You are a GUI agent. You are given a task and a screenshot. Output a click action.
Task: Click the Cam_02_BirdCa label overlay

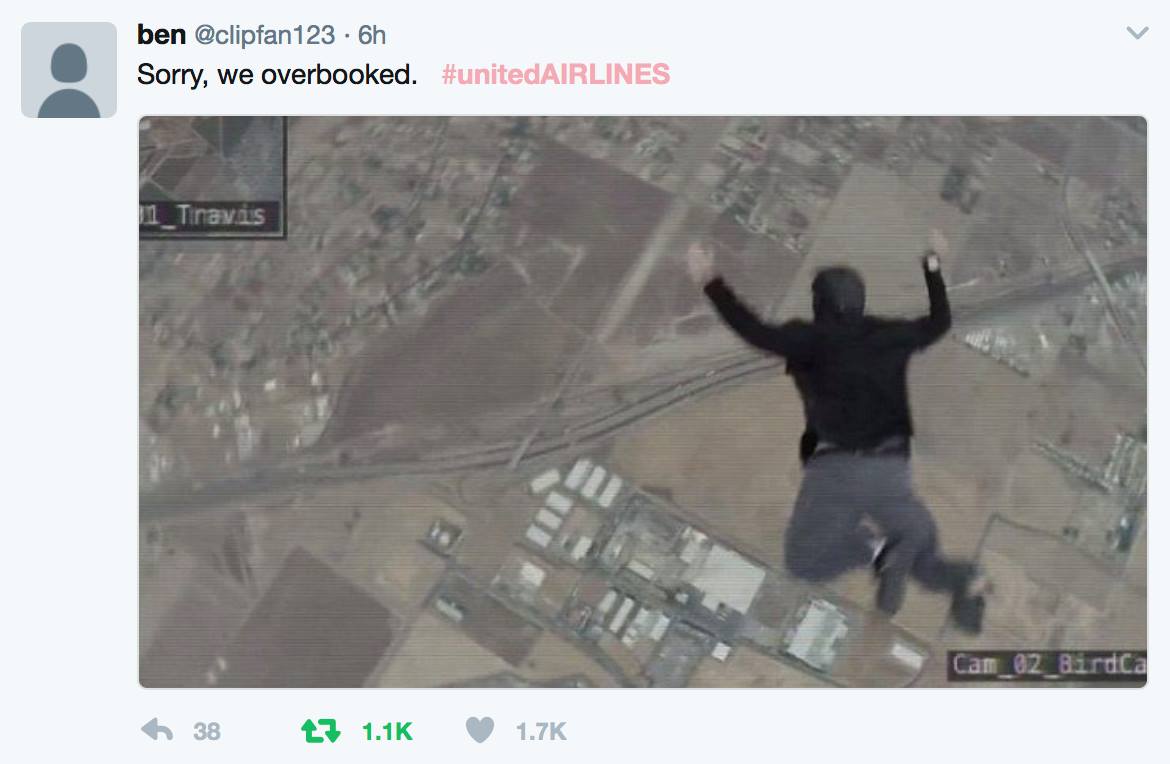click(1047, 664)
